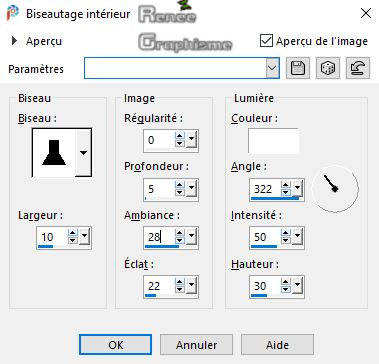Click the Annuler button

196,345
